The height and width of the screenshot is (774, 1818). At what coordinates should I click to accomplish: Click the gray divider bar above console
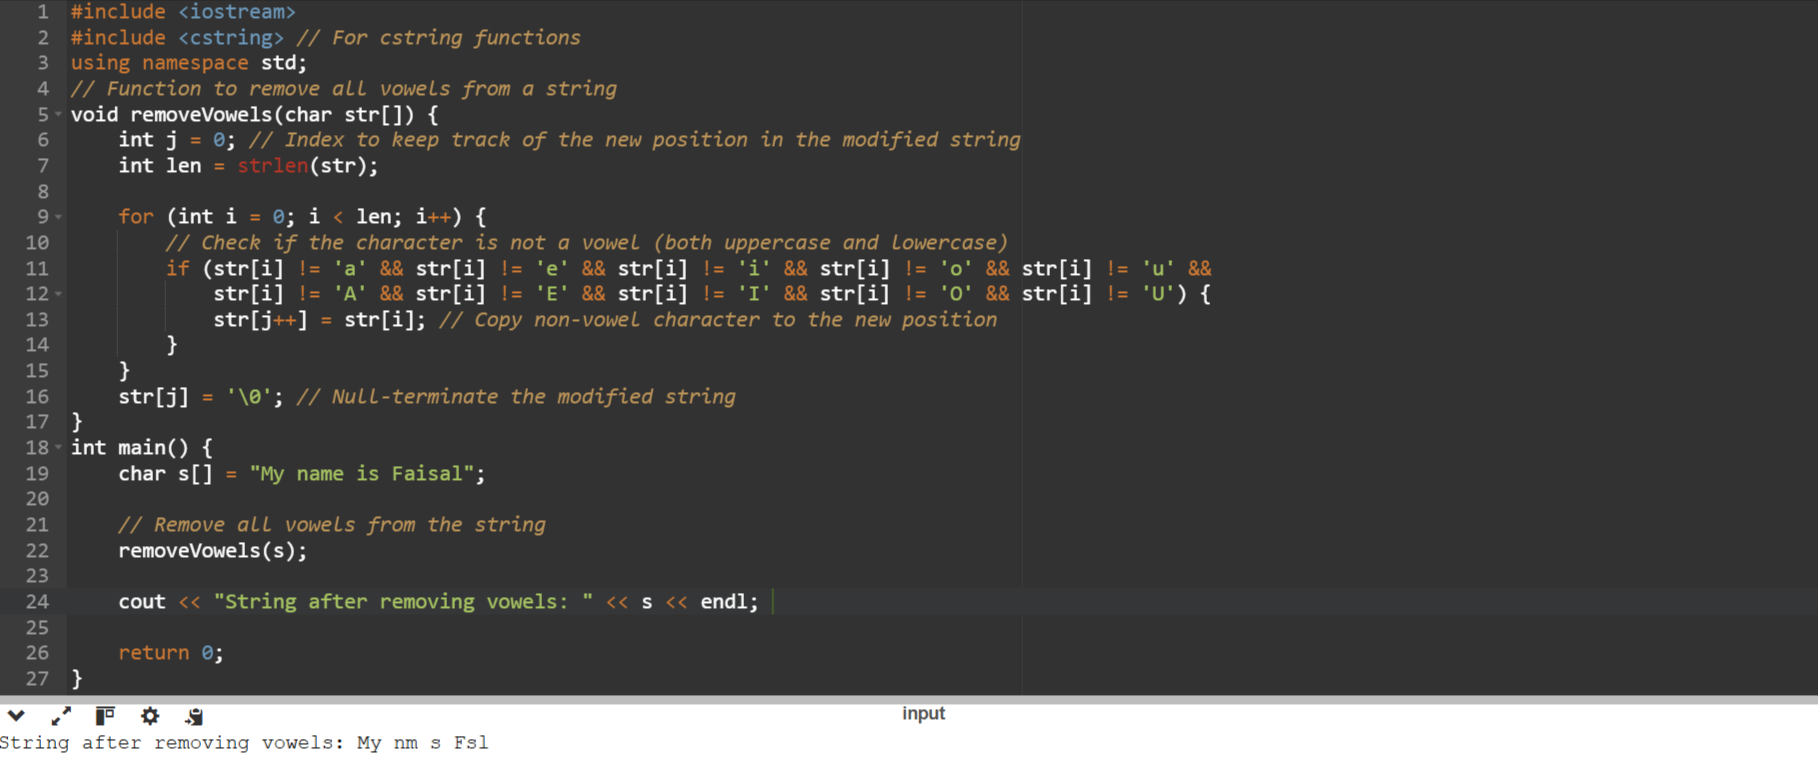pos(909,699)
